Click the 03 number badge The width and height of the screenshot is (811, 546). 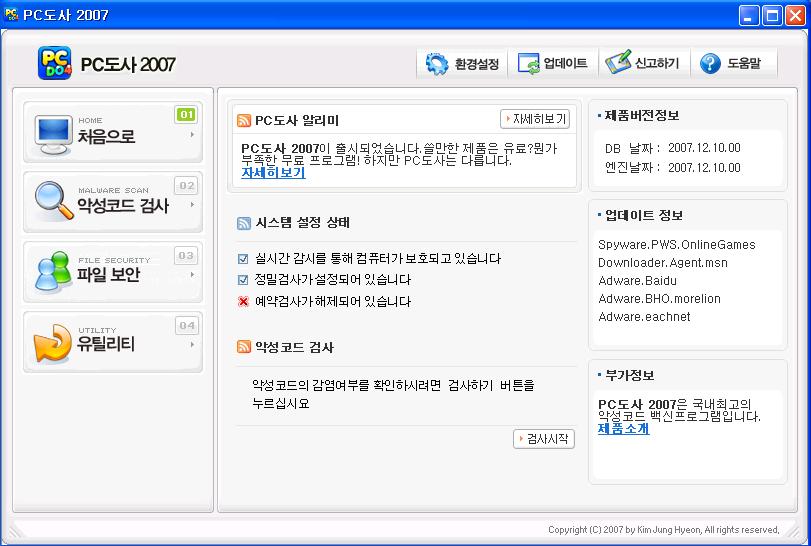[x=186, y=255]
